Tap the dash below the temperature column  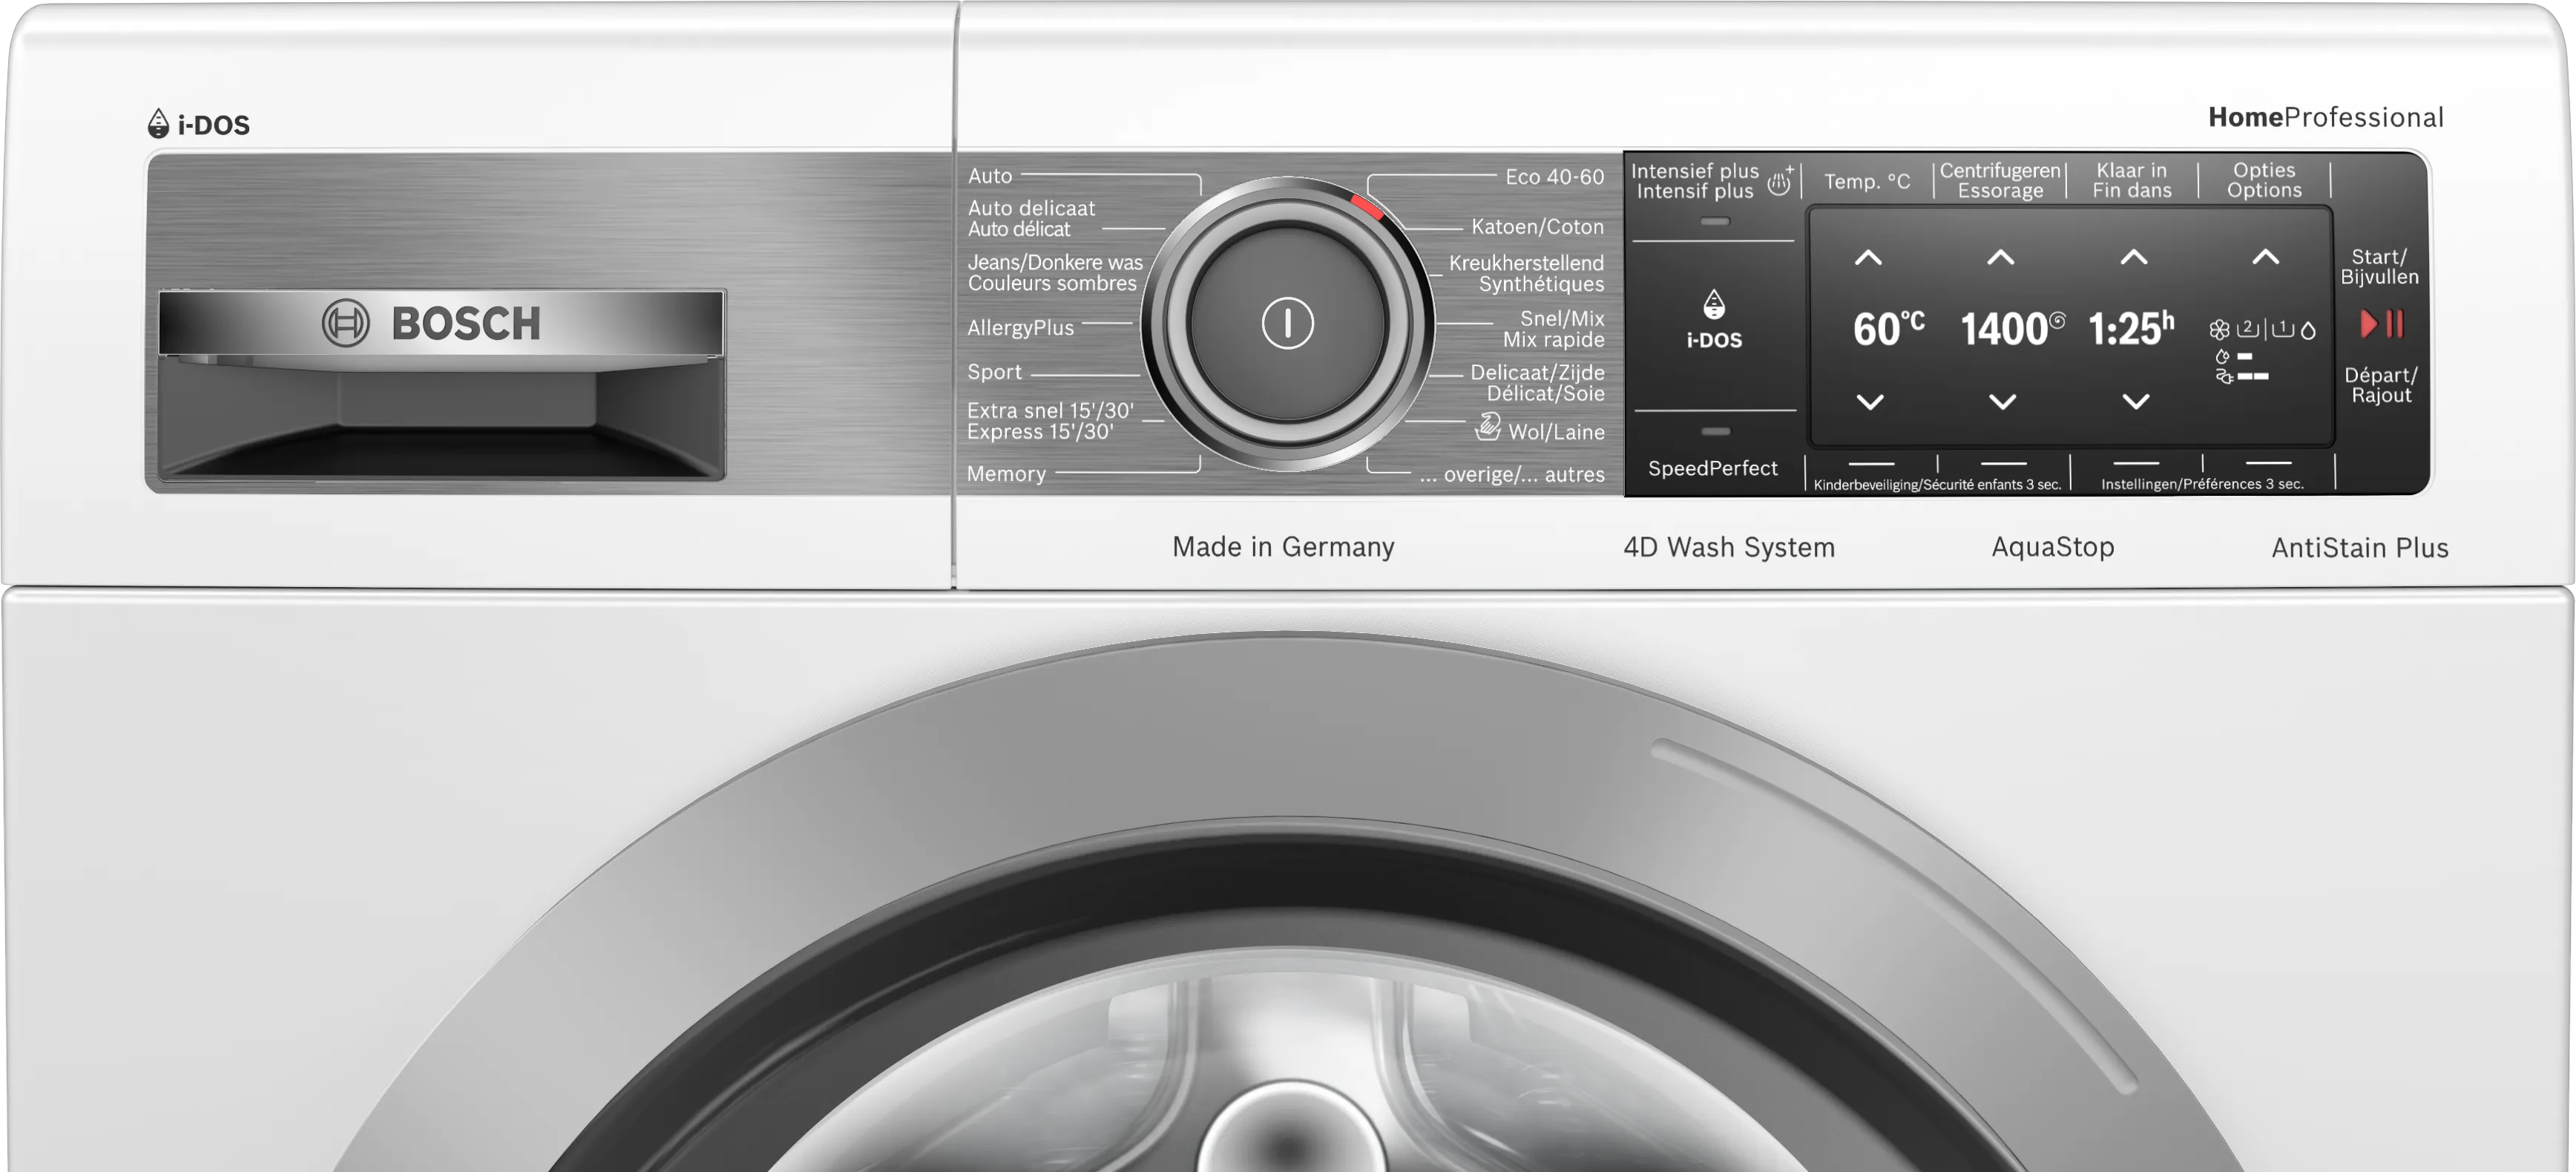1871,464
